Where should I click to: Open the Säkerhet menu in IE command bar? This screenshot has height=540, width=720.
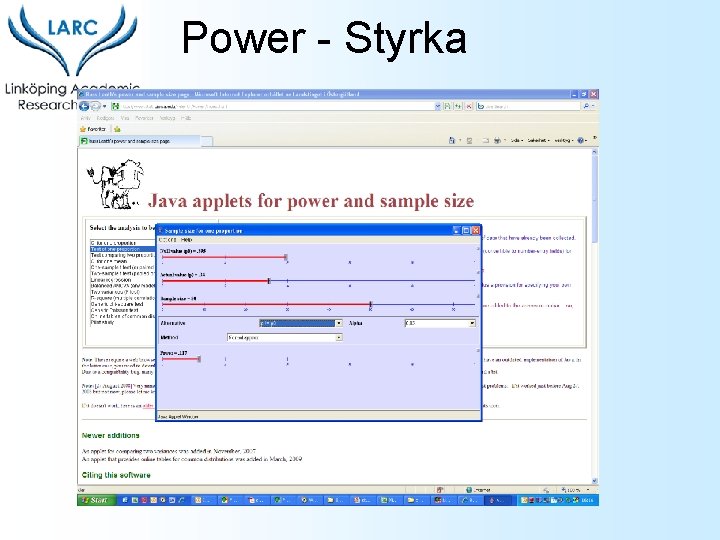click(x=538, y=141)
